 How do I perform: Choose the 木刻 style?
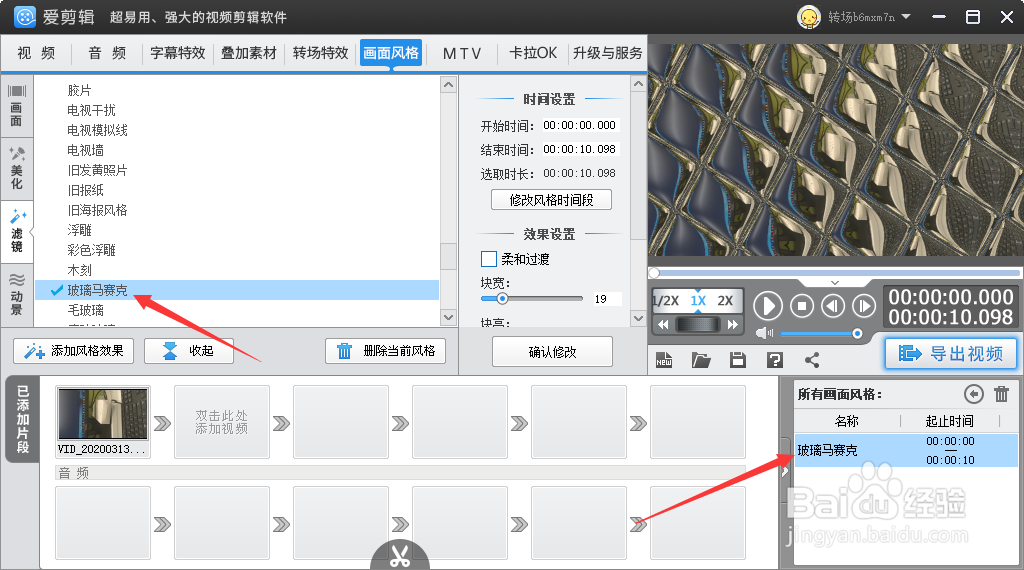click(x=79, y=270)
